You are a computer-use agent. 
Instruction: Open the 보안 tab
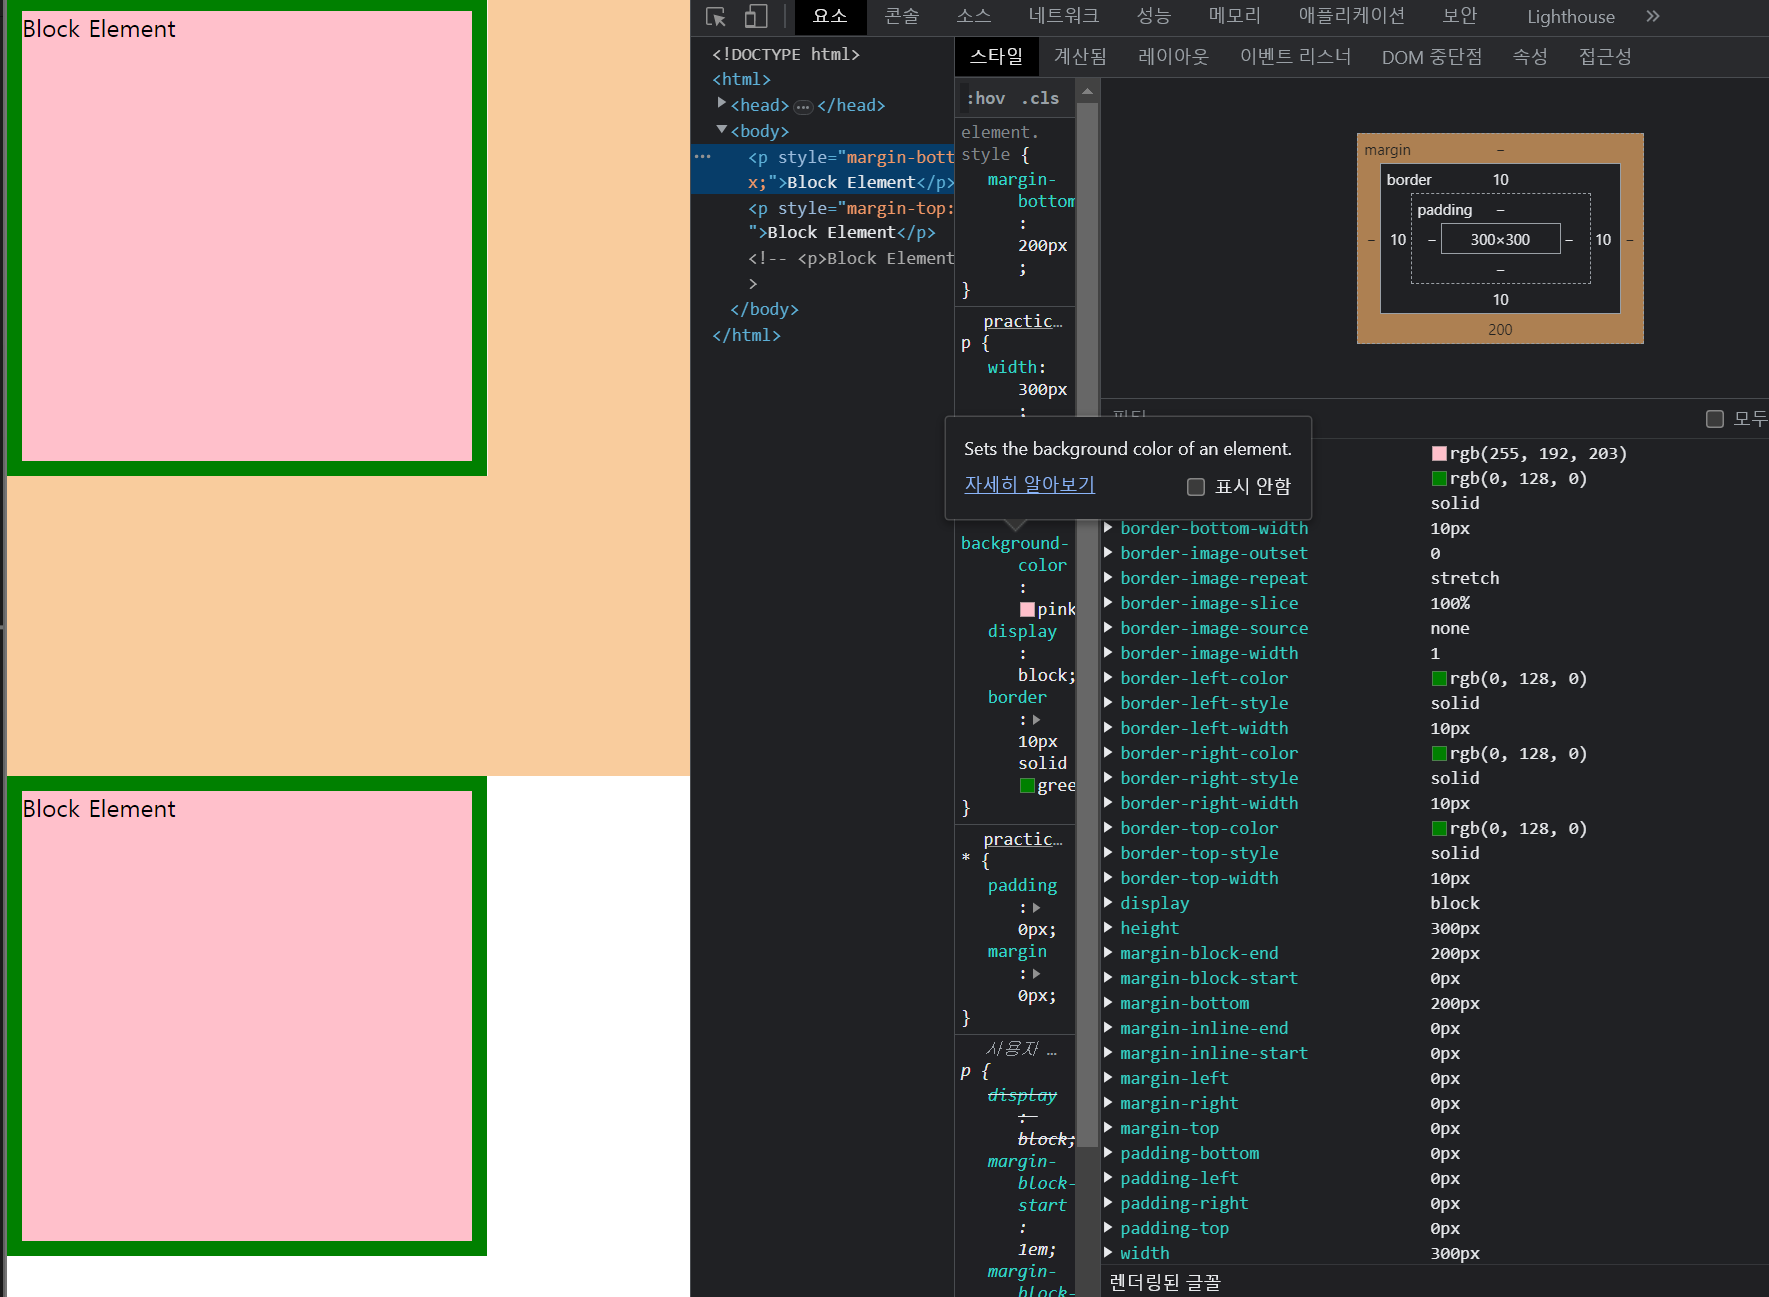point(1460,17)
